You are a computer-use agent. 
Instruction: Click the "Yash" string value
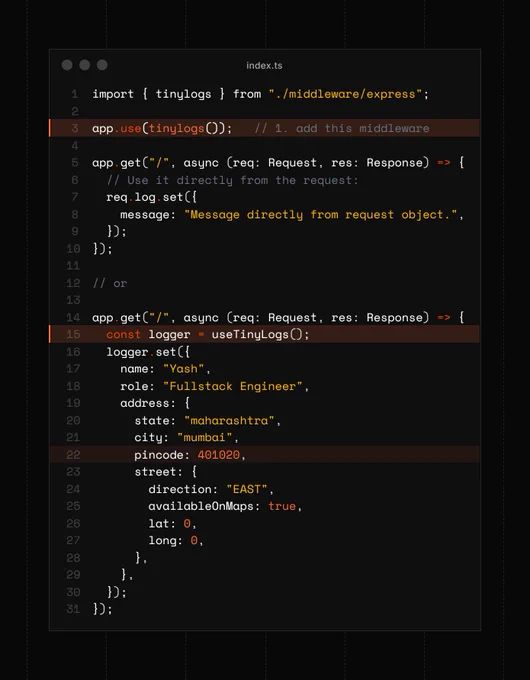pos(183,369)
